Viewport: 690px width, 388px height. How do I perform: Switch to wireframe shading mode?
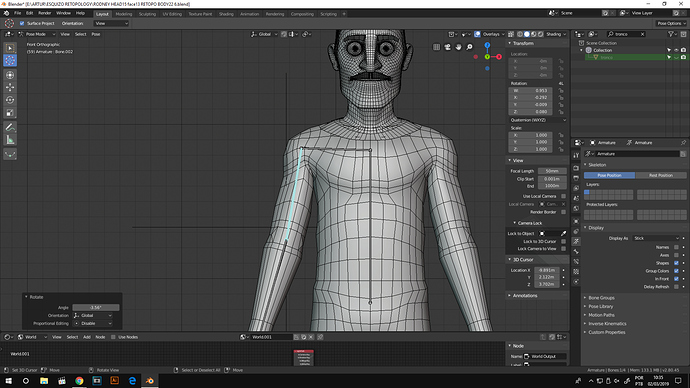click(520, 34)
